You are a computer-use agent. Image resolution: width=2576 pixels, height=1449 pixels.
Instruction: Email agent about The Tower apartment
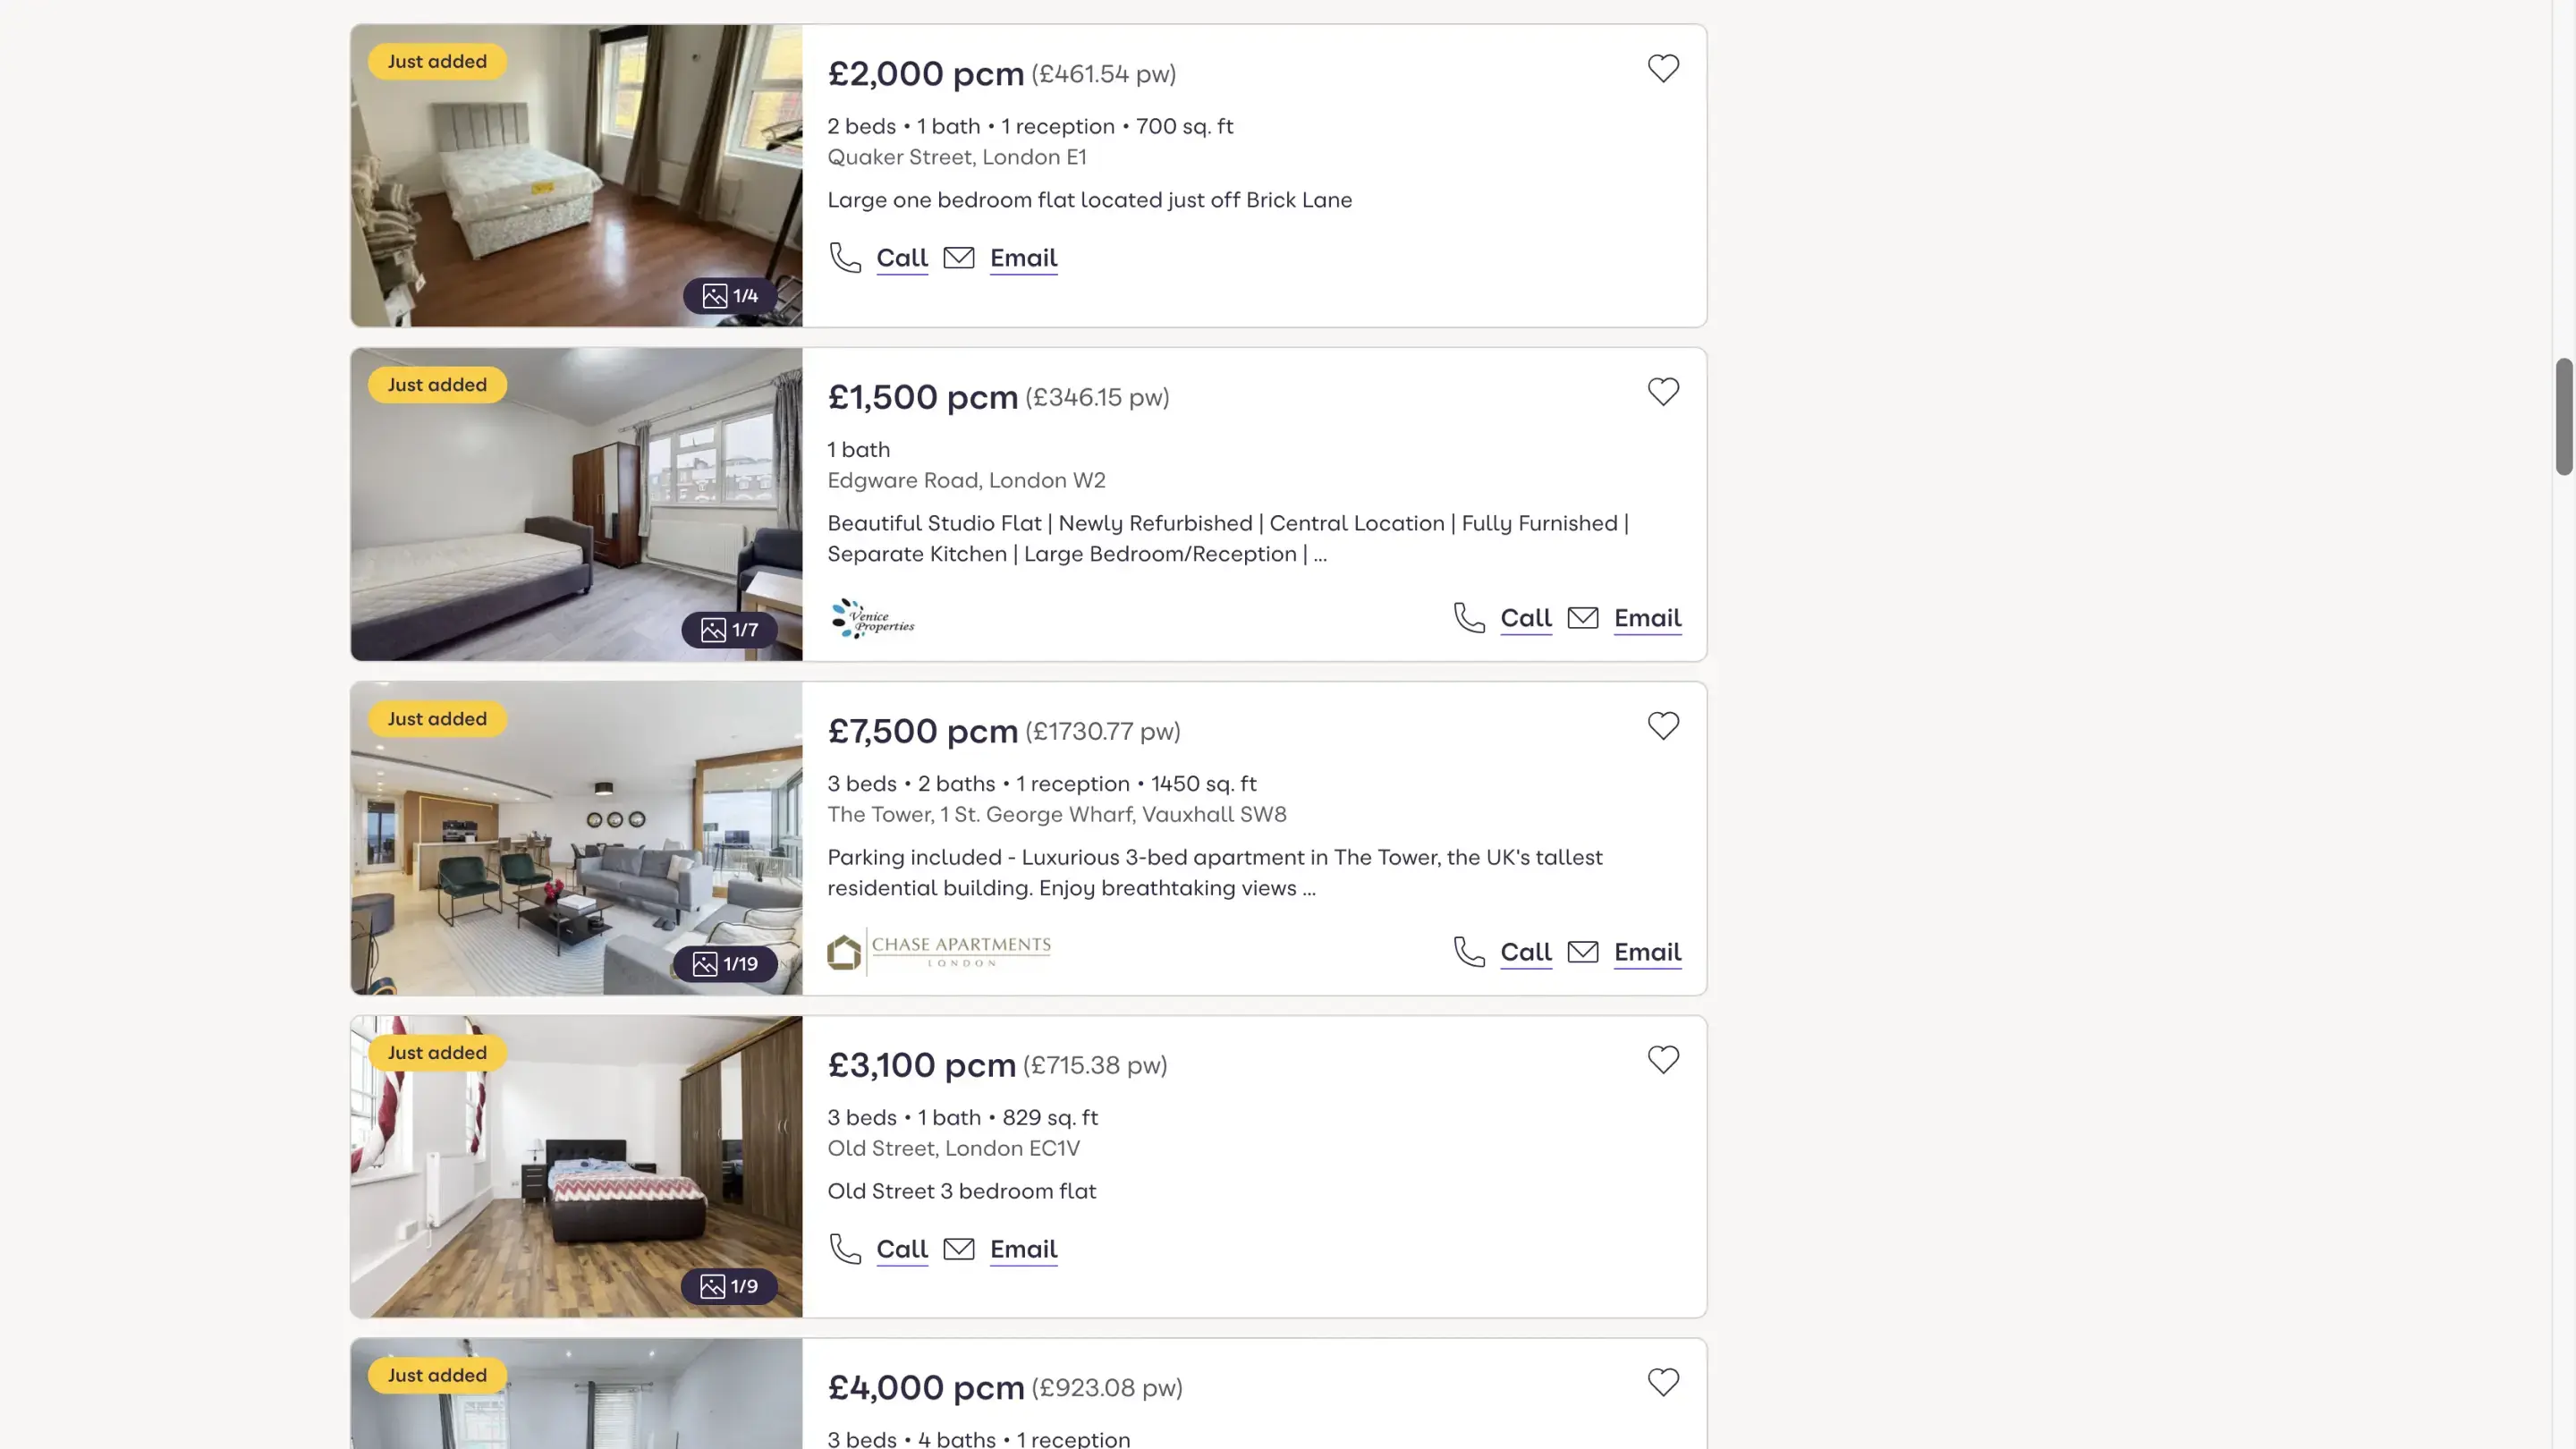pyautogui.click(x=1647, y=952)
